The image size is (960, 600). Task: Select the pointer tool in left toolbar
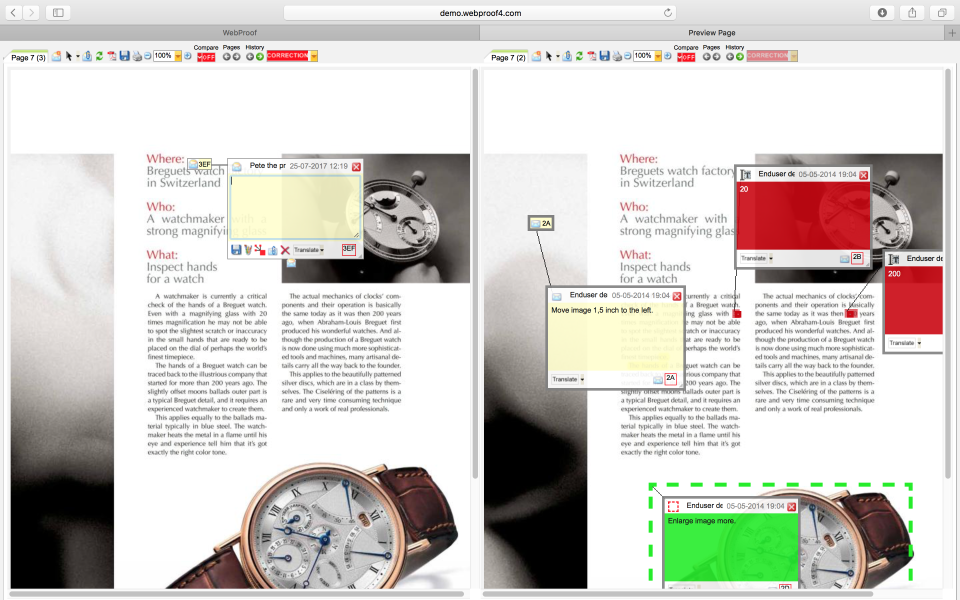[x=69, y=56]
